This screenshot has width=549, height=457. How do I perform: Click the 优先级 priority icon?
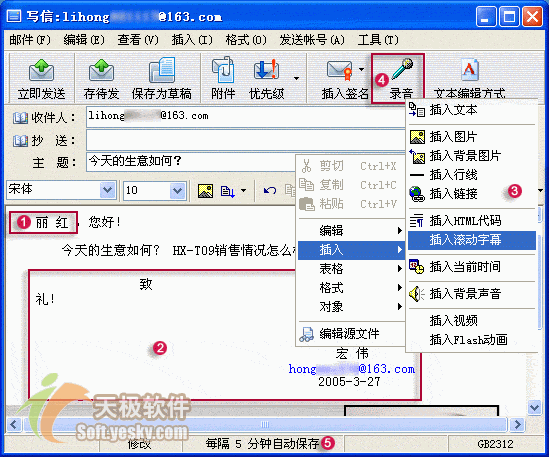[x=266, y=69]
